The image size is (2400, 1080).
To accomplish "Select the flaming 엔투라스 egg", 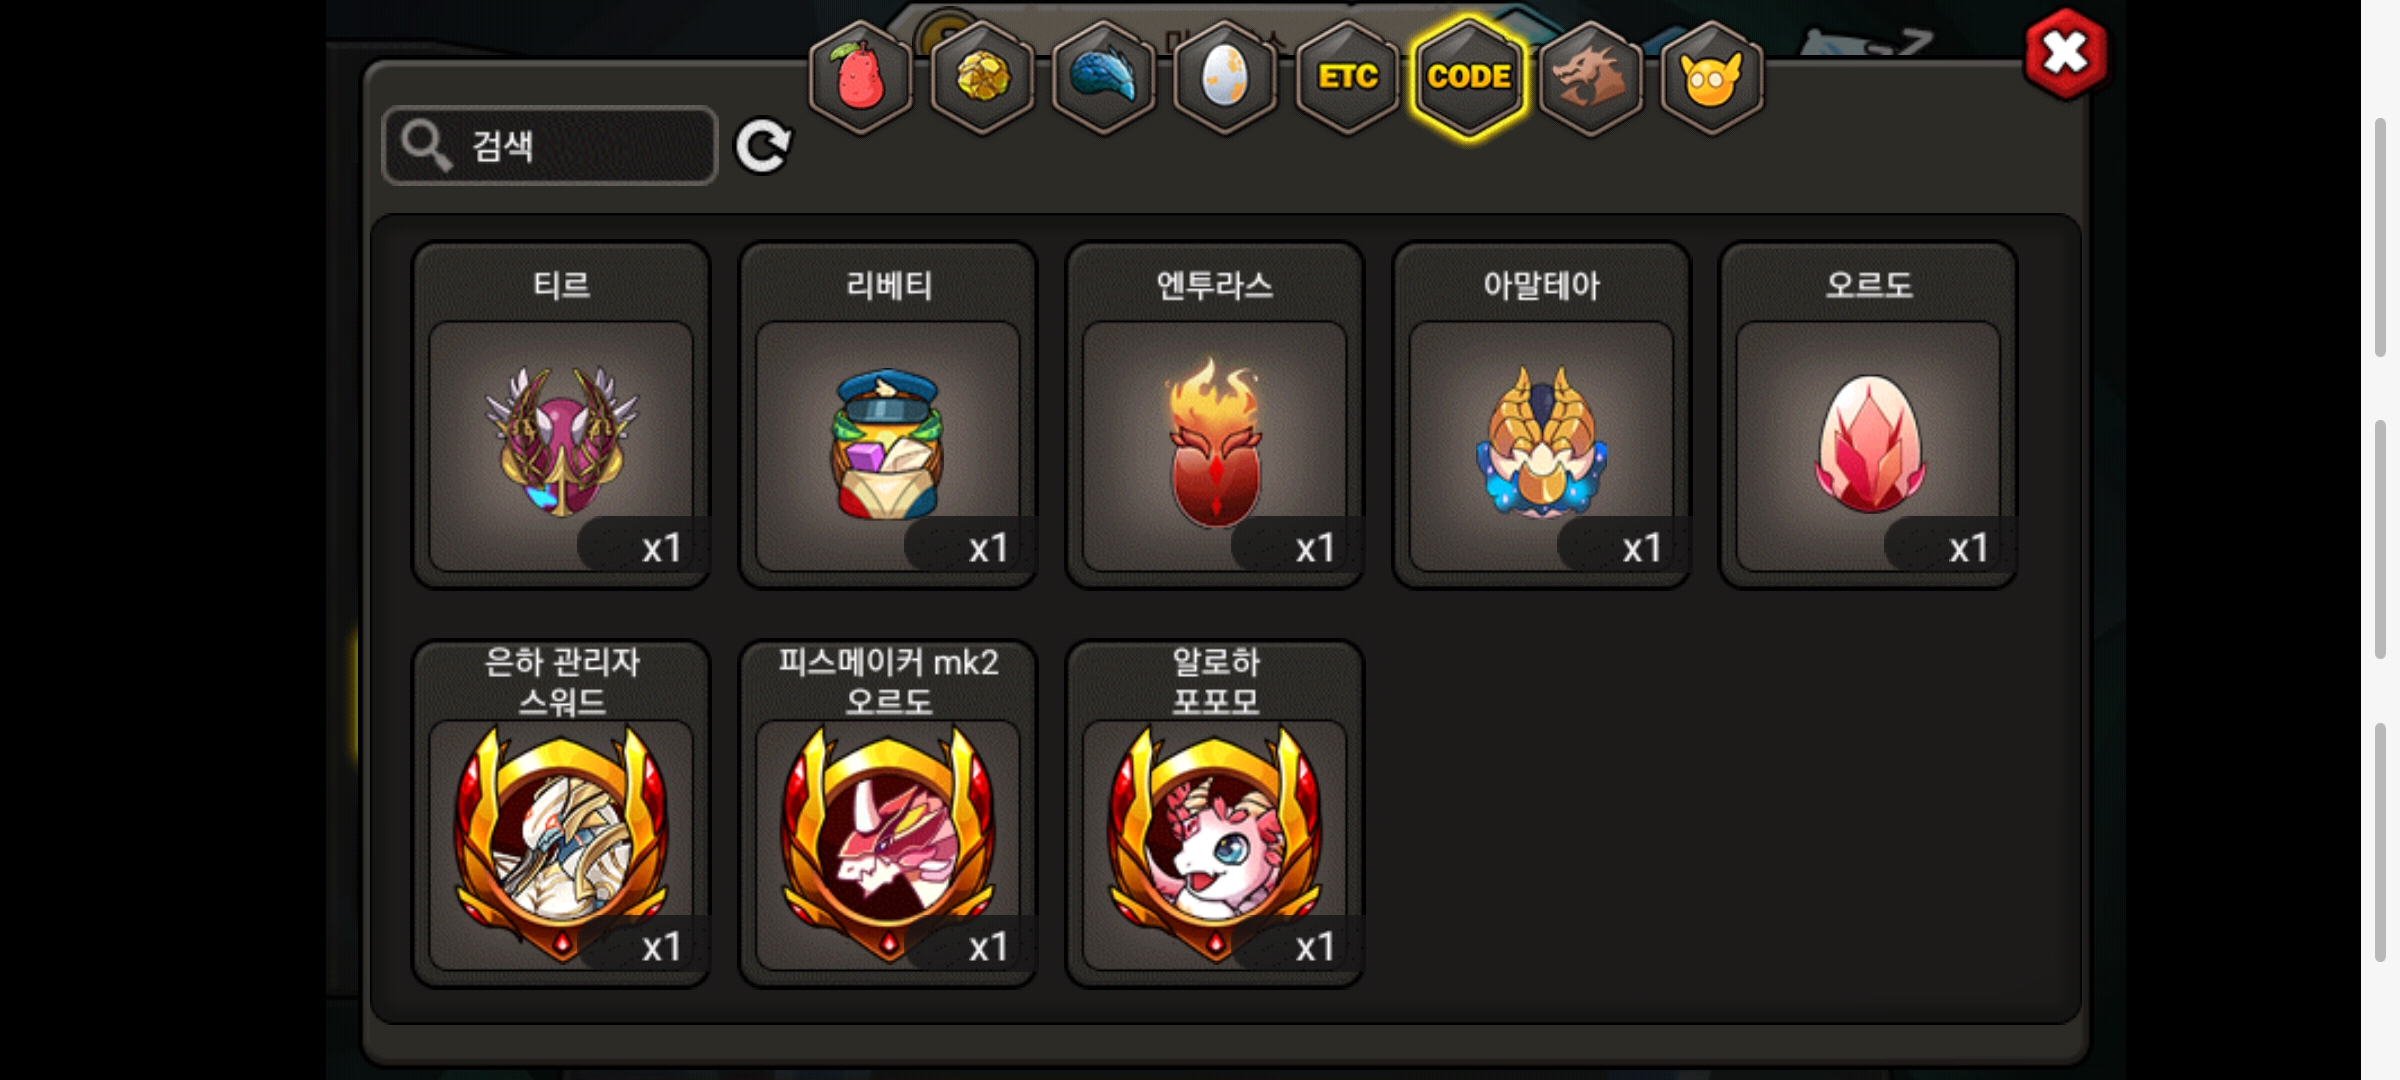I will tap(1215, 415).
